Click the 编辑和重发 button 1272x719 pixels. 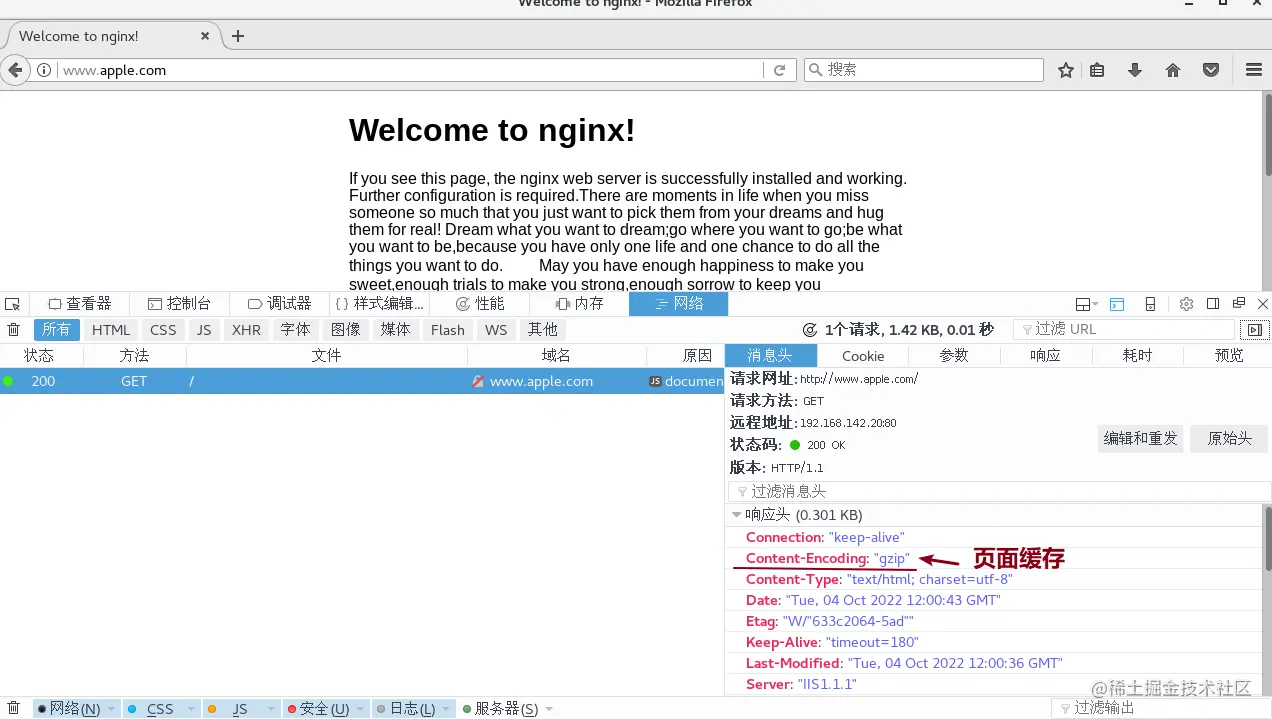click(x=1140, y=438)
